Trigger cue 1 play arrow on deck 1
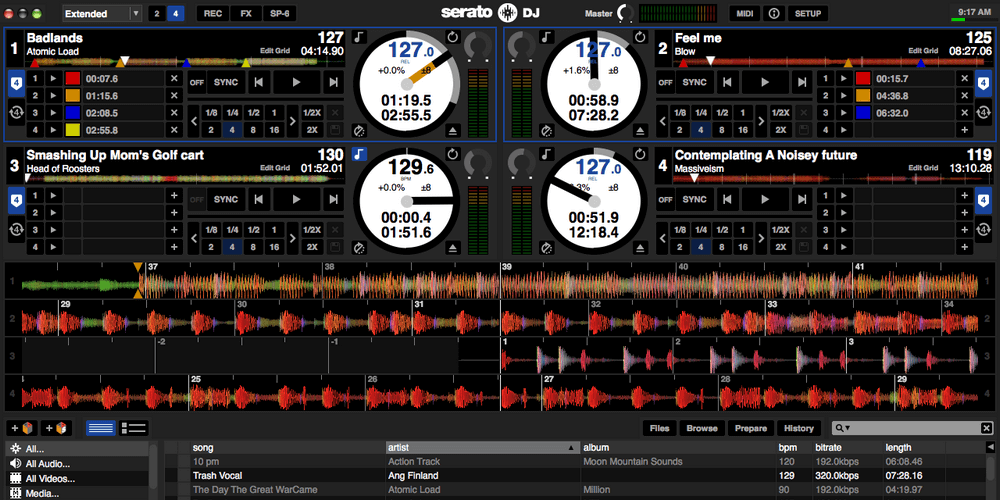 (x=54, y=78)
